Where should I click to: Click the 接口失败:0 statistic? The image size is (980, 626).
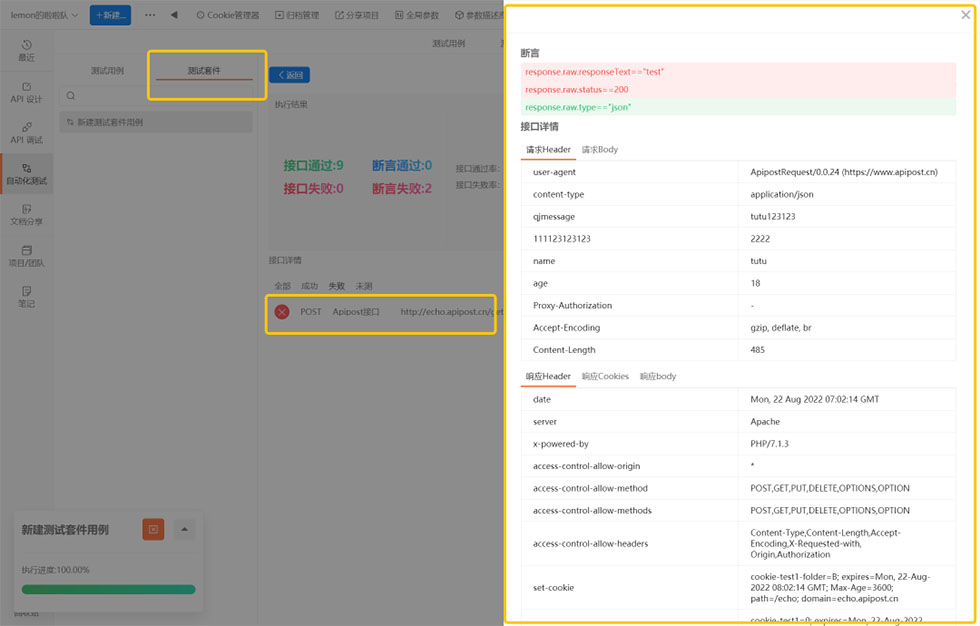click(313, 189)
